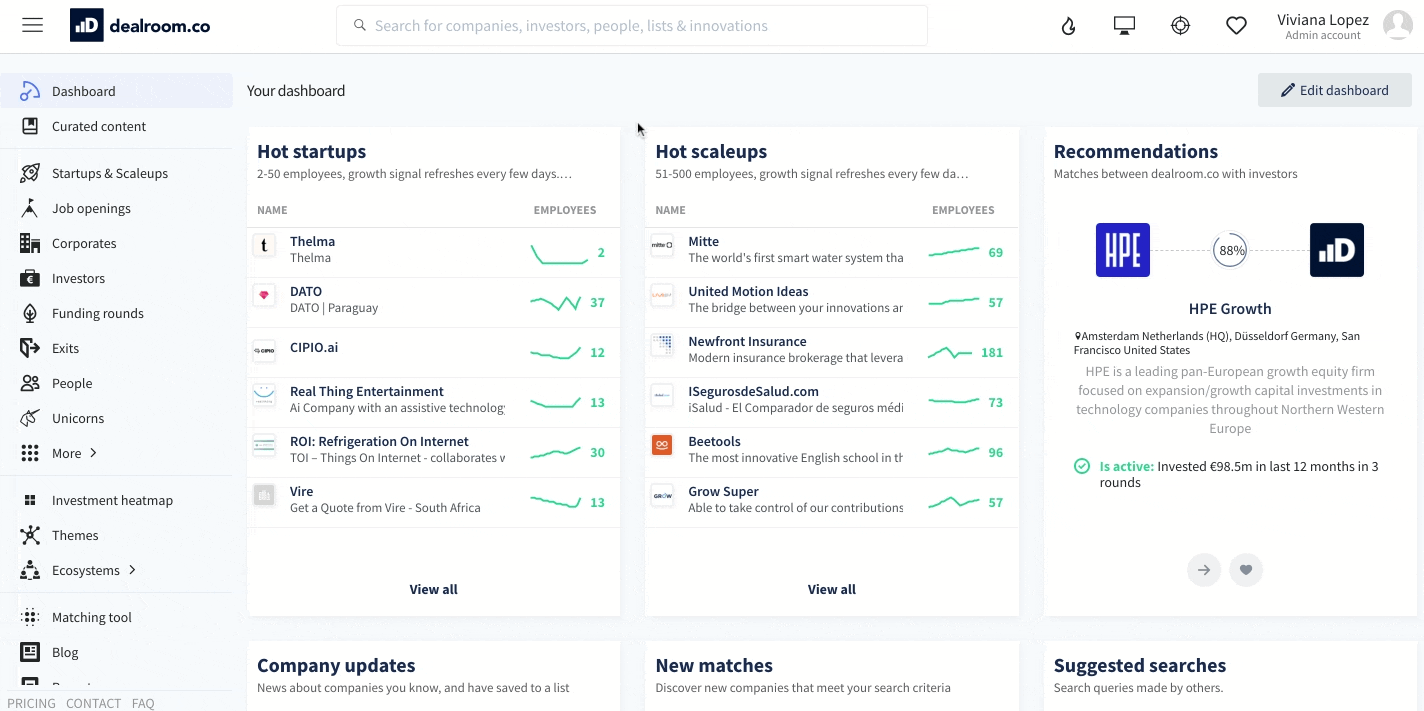Screen dimensions: 1424x711
Task: Click the dealroom.co logo
Action: (140, 26)
